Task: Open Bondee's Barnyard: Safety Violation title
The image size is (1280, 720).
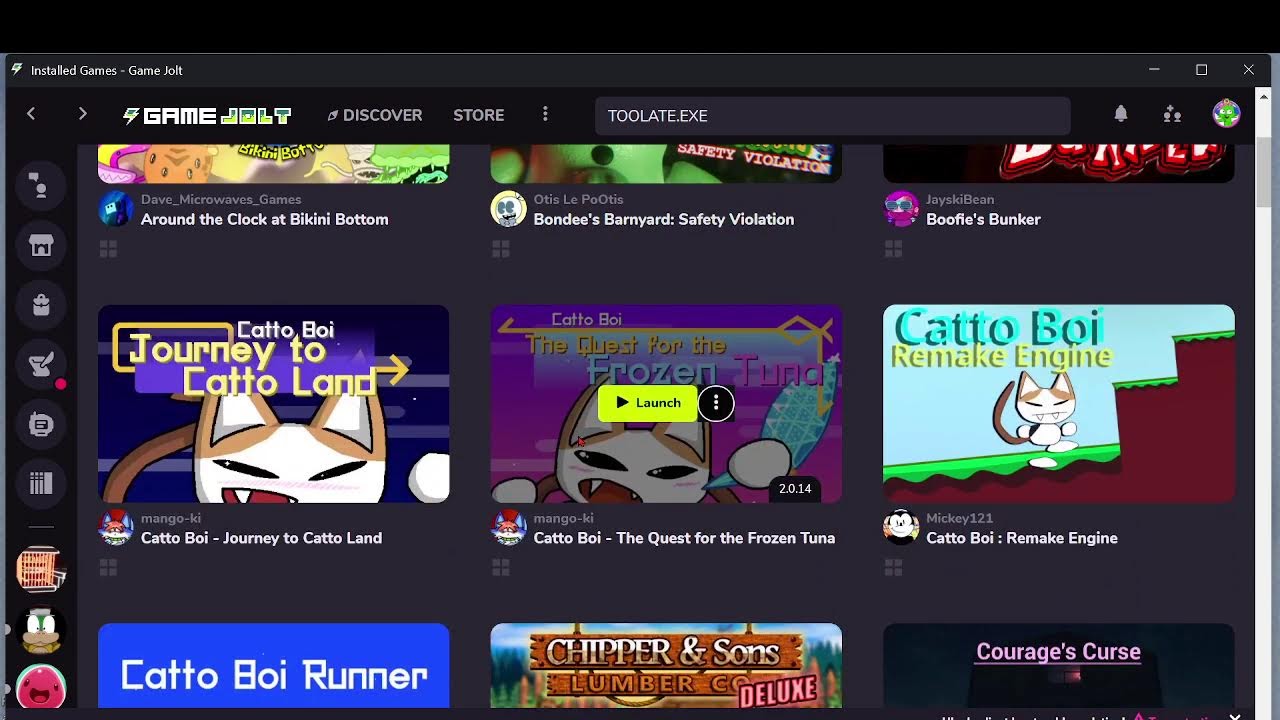Action: [664, 219]
